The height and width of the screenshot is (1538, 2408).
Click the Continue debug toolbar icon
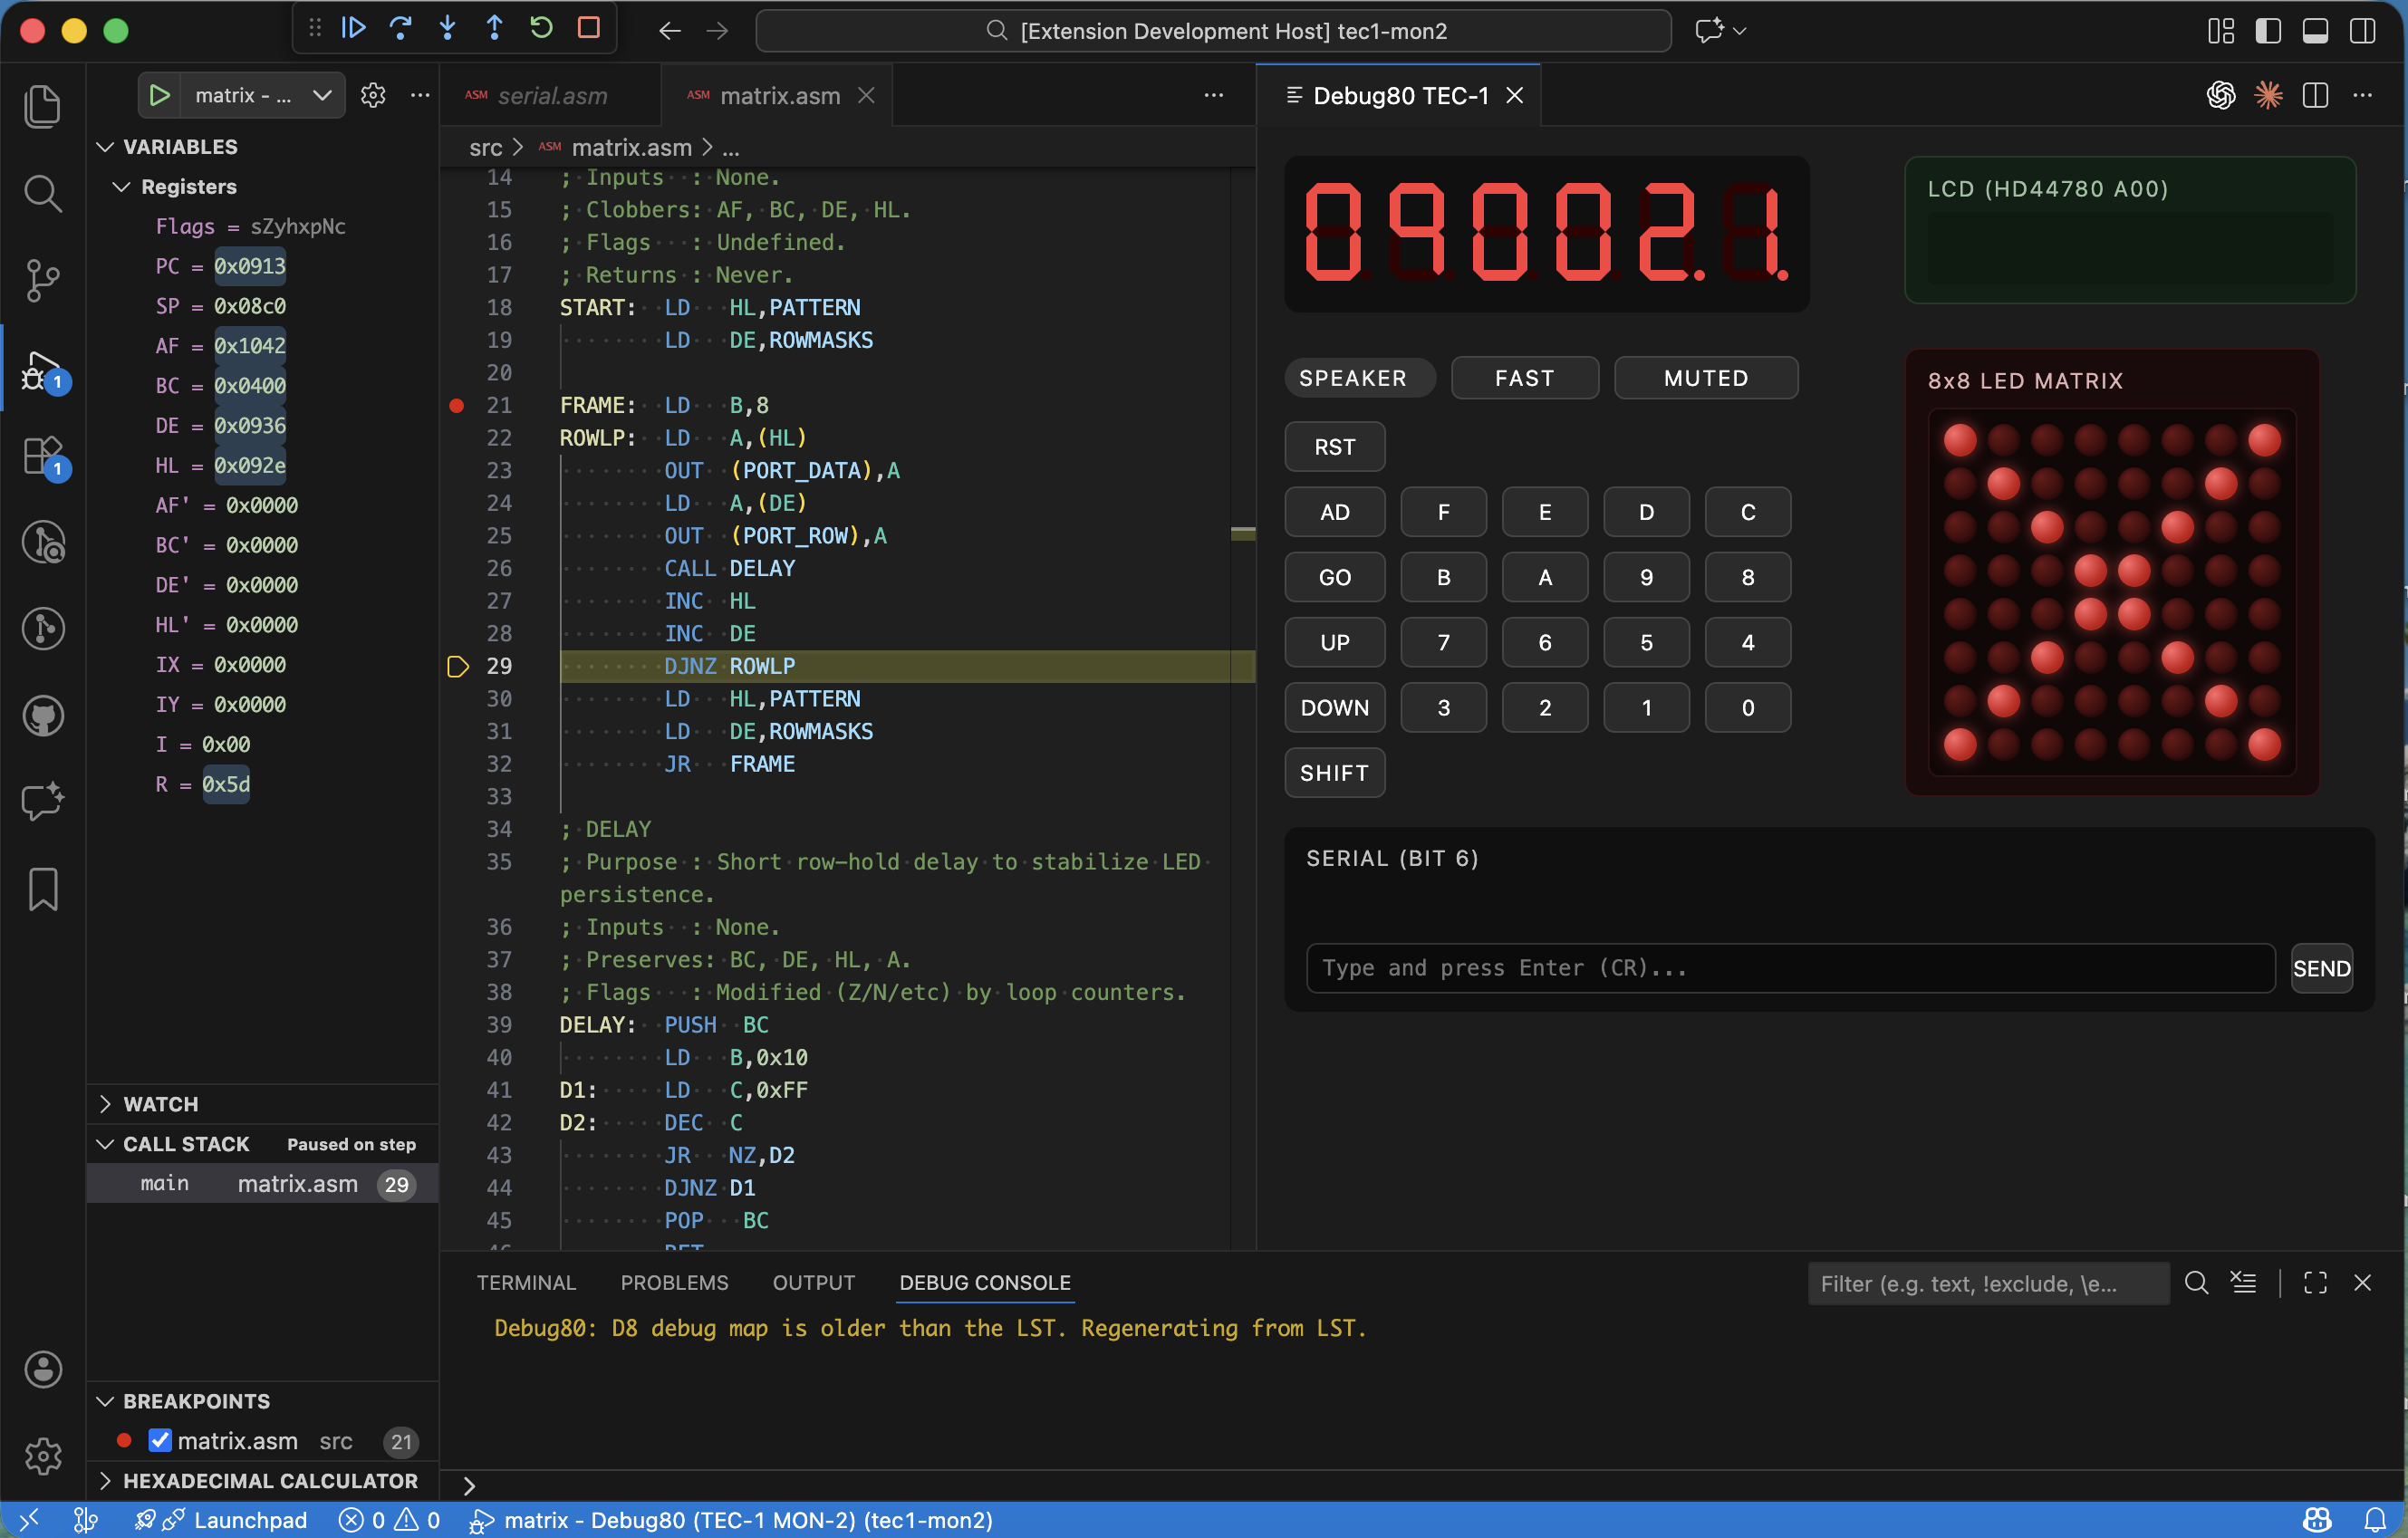tap(354, 28)
